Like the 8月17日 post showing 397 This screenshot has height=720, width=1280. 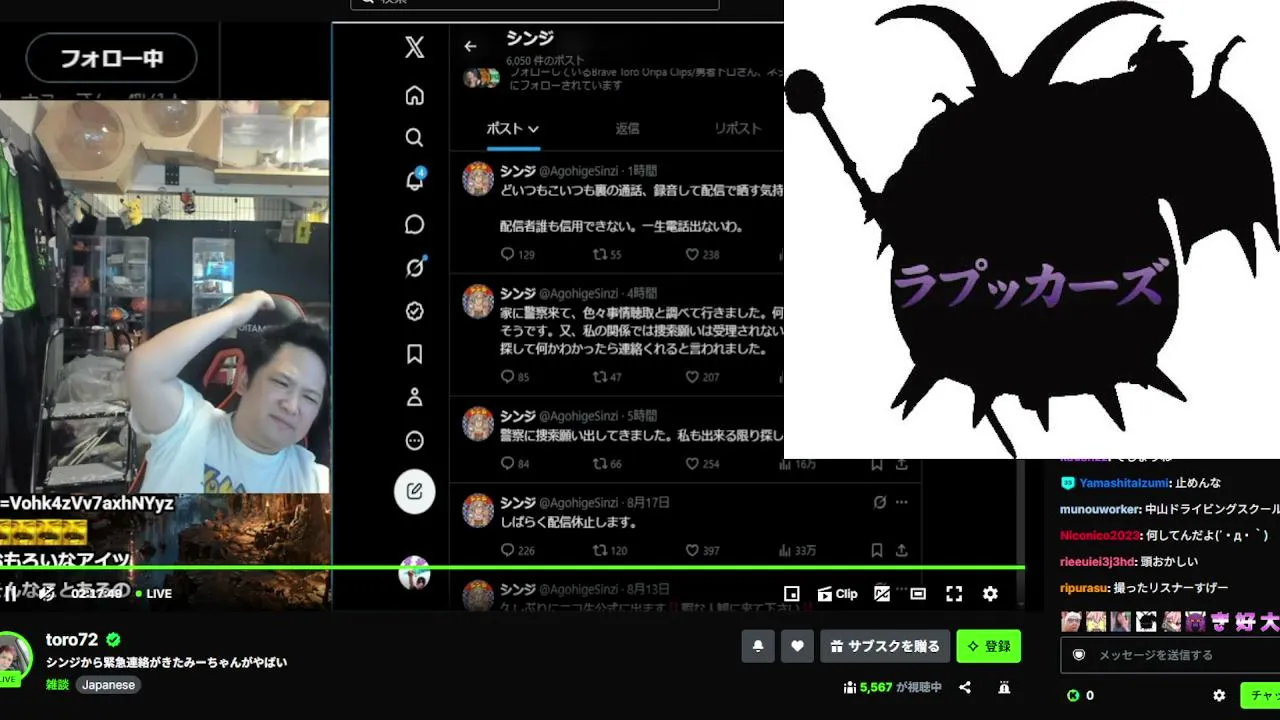[x=702, y=550]
